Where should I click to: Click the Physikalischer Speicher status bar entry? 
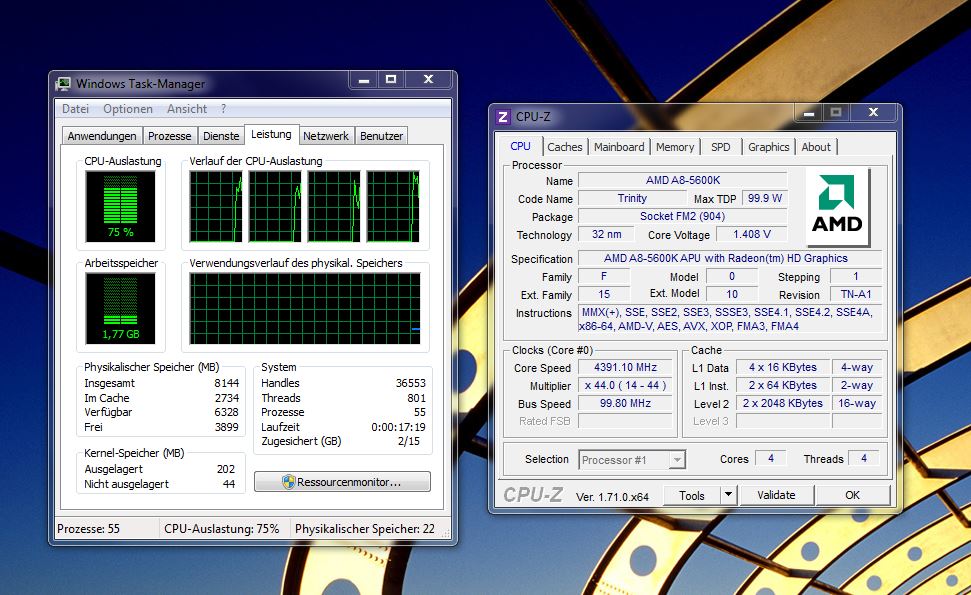tap(365, 529)
